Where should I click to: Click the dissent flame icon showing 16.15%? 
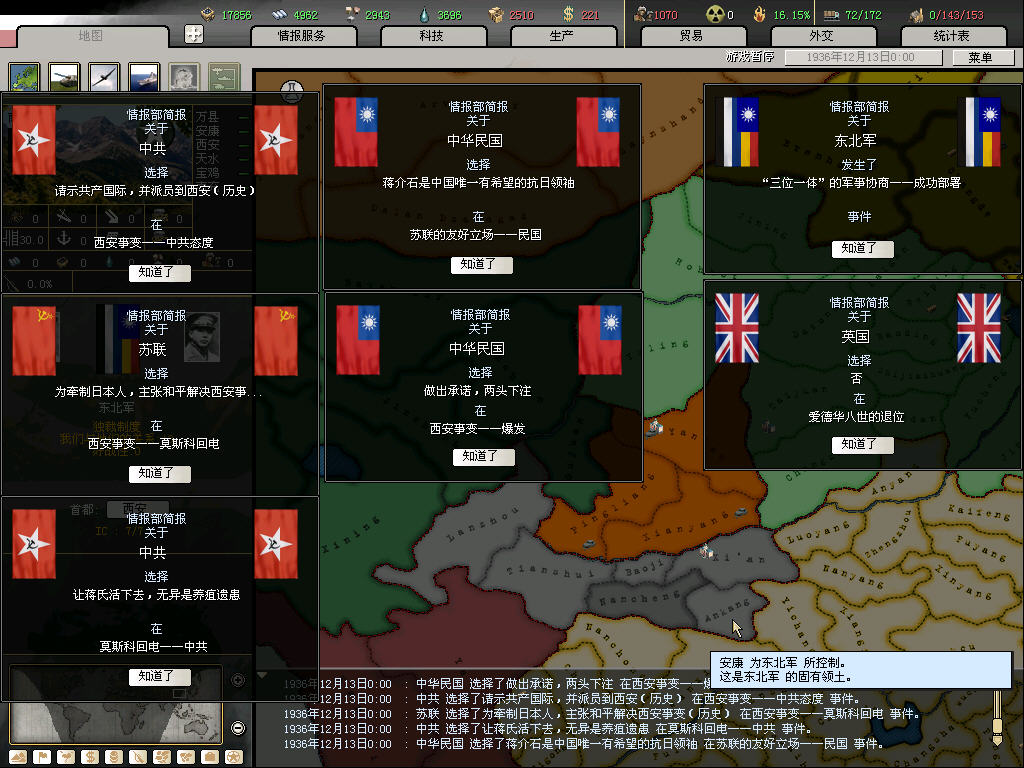[760, 14]
